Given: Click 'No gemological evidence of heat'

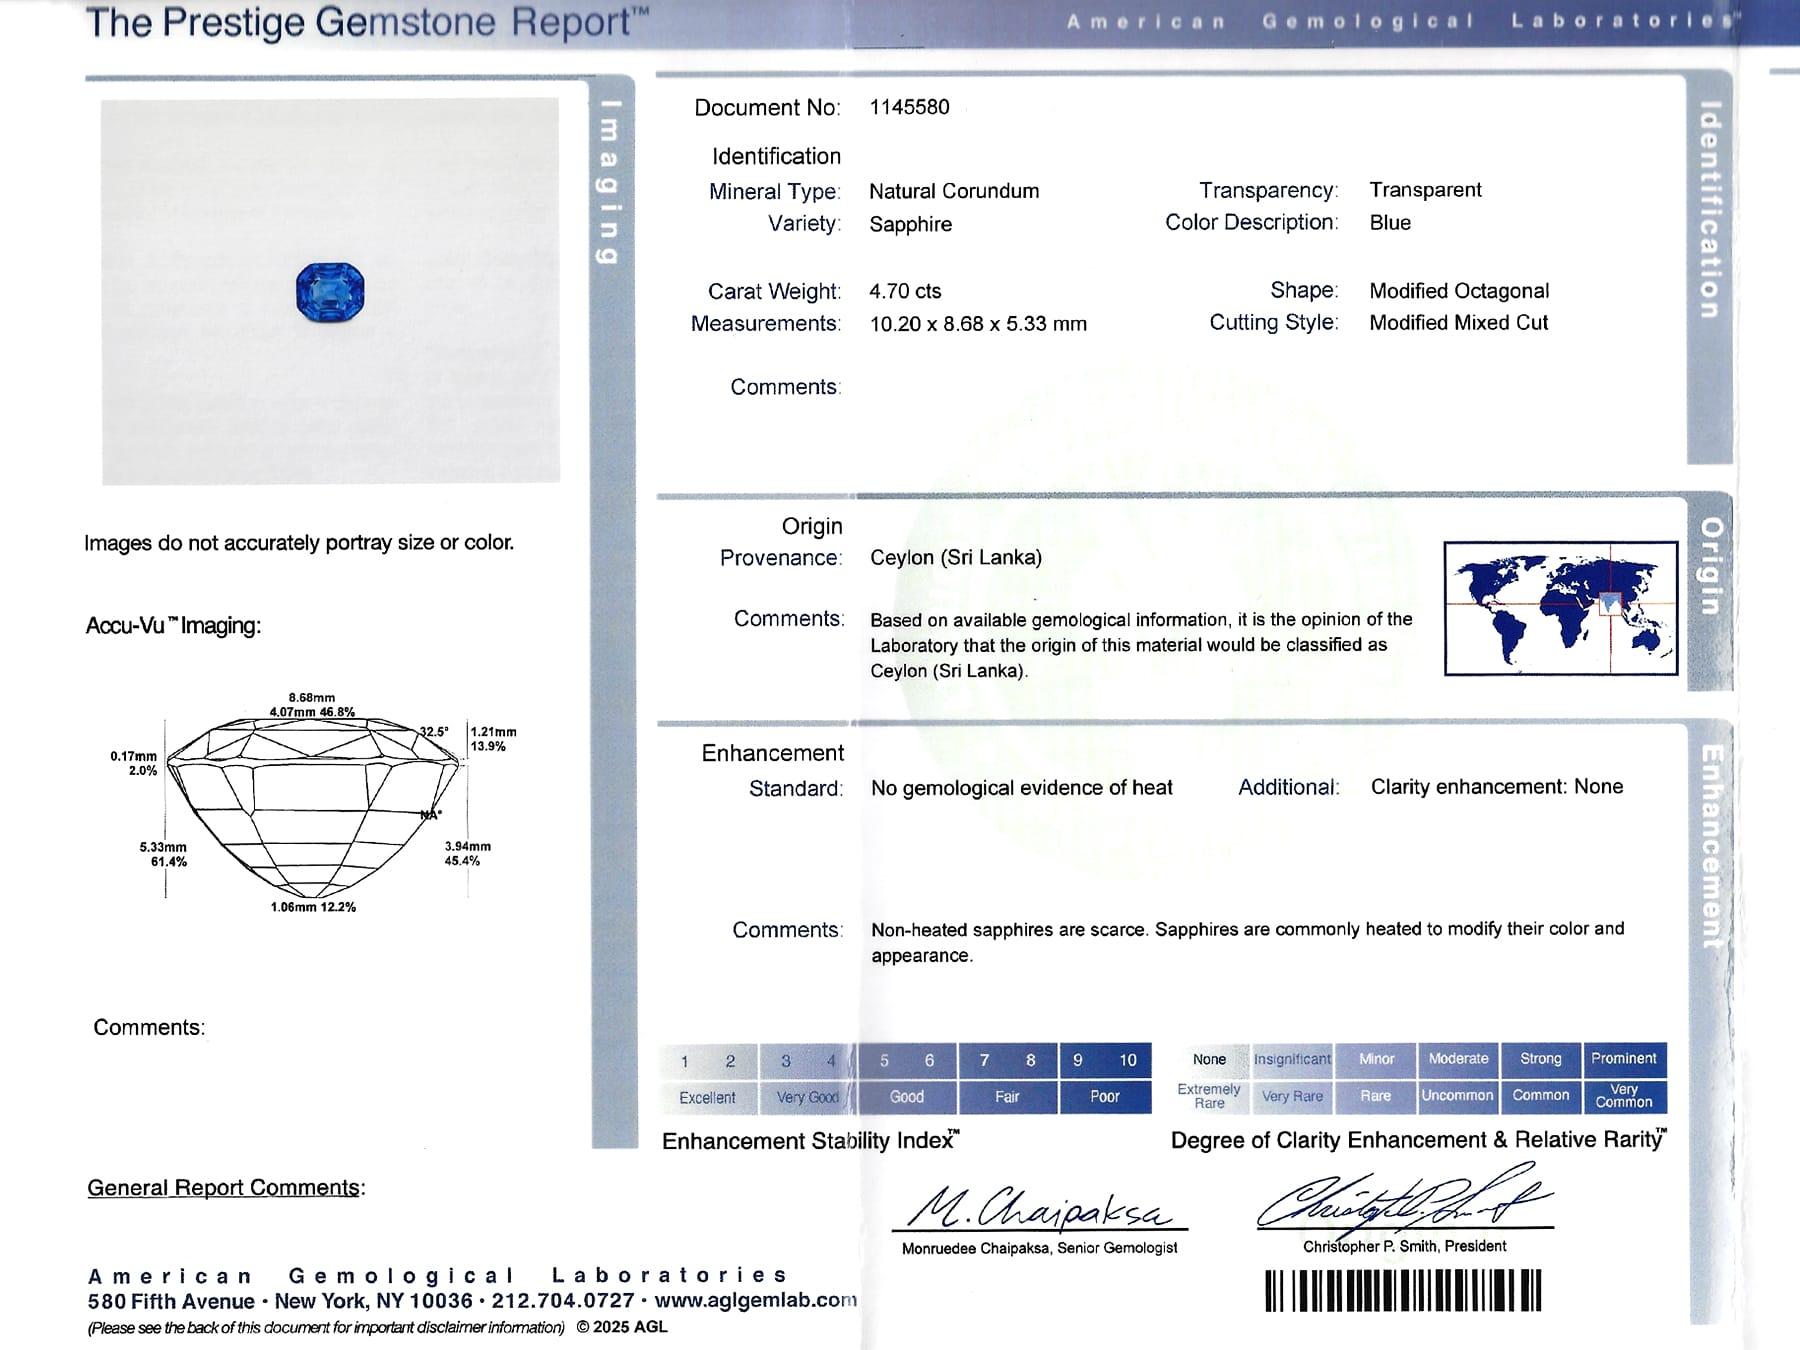Looking at the screenshot, I should click(x=1021, y=788).
